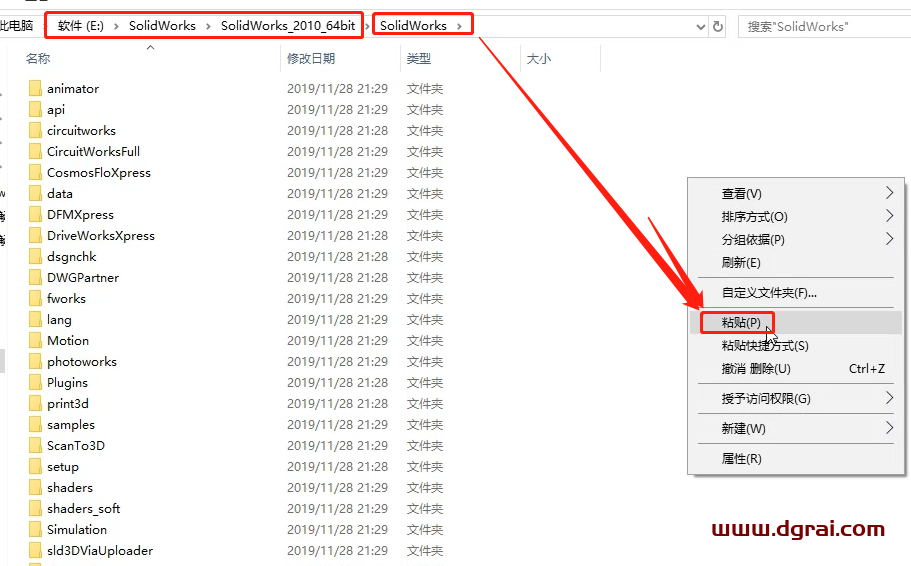Viewport: 911px width, 566px height.
Task: Expand the 新建(W) submenu arrow
Action: (889, 428)
